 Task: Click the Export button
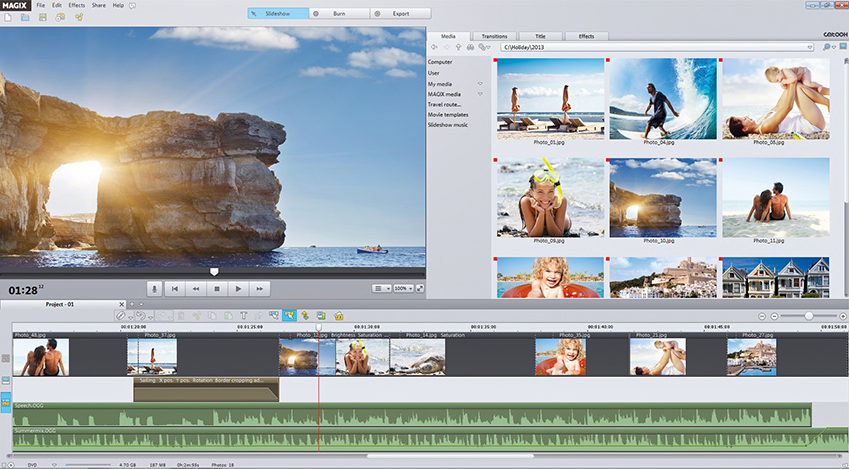point(401,14)
